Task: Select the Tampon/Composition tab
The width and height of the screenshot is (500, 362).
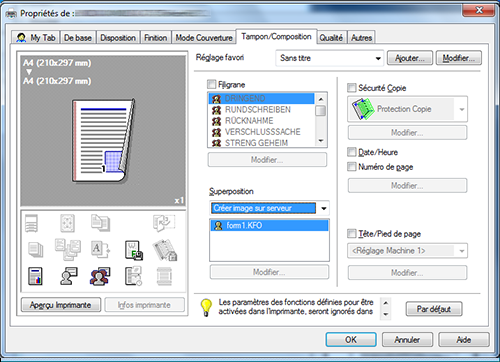Action: coord(276,36)
